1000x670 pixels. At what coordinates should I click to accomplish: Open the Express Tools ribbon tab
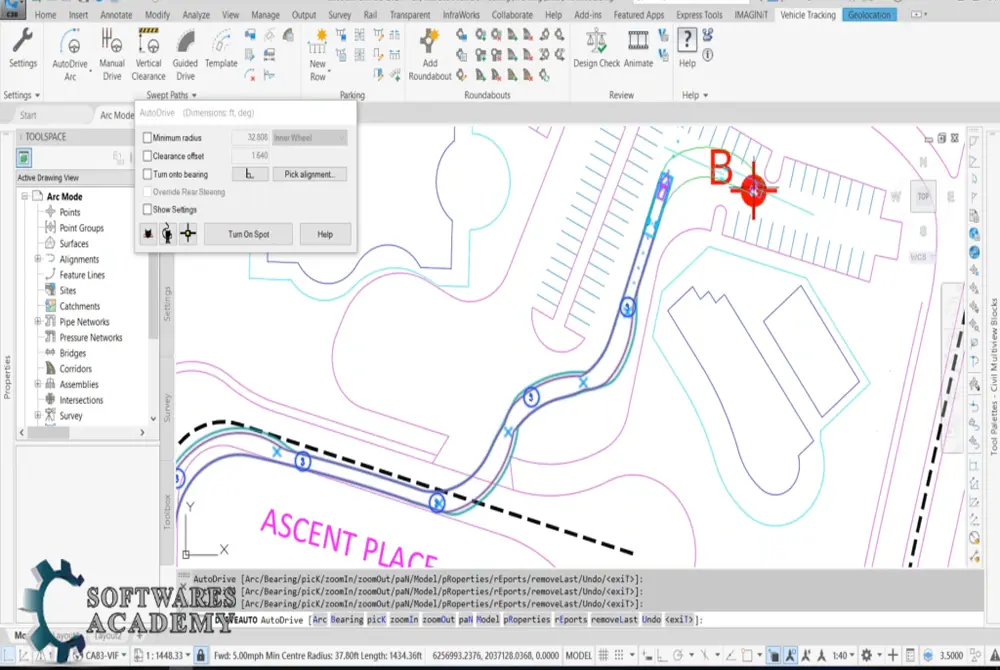(700, 15)
